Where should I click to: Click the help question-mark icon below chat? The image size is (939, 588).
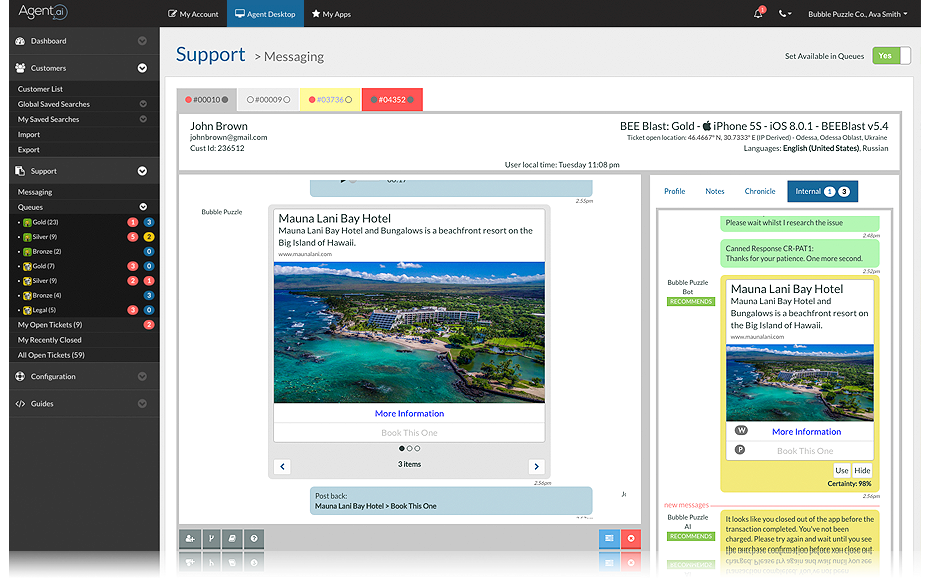(254, 539)
